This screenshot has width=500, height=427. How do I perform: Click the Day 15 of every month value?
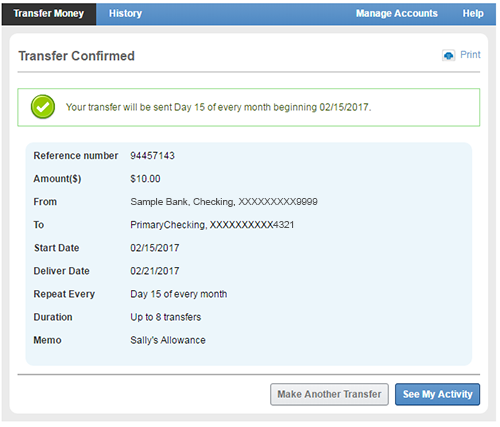tap(179, 294)
